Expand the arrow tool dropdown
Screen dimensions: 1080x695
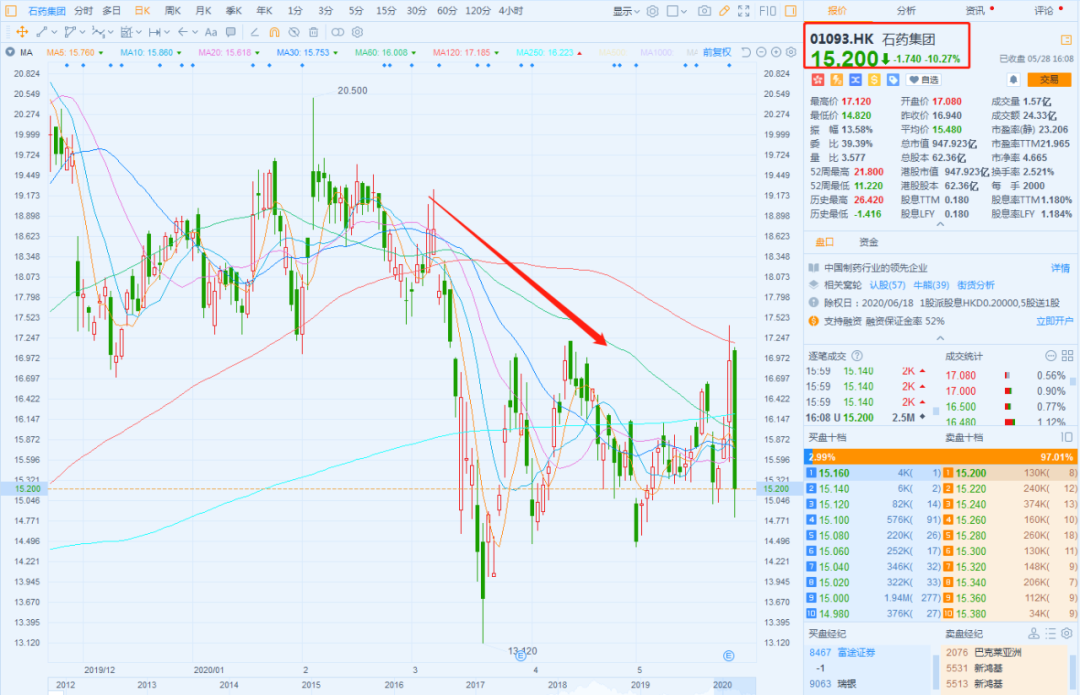click(196, 32)
